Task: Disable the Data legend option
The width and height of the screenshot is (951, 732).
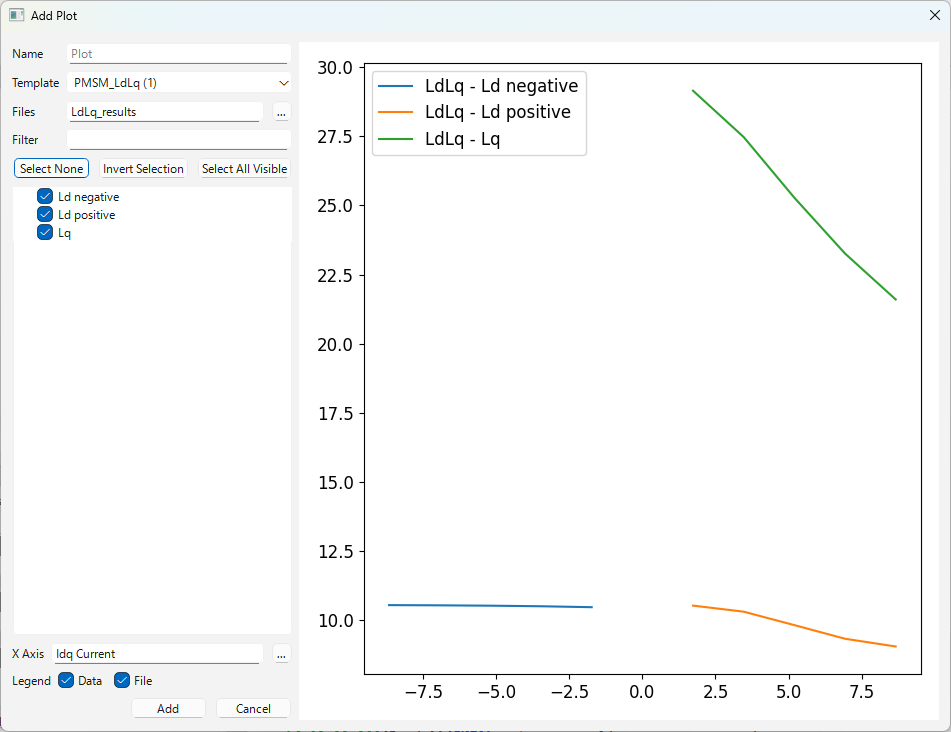Action: point(66,681)
